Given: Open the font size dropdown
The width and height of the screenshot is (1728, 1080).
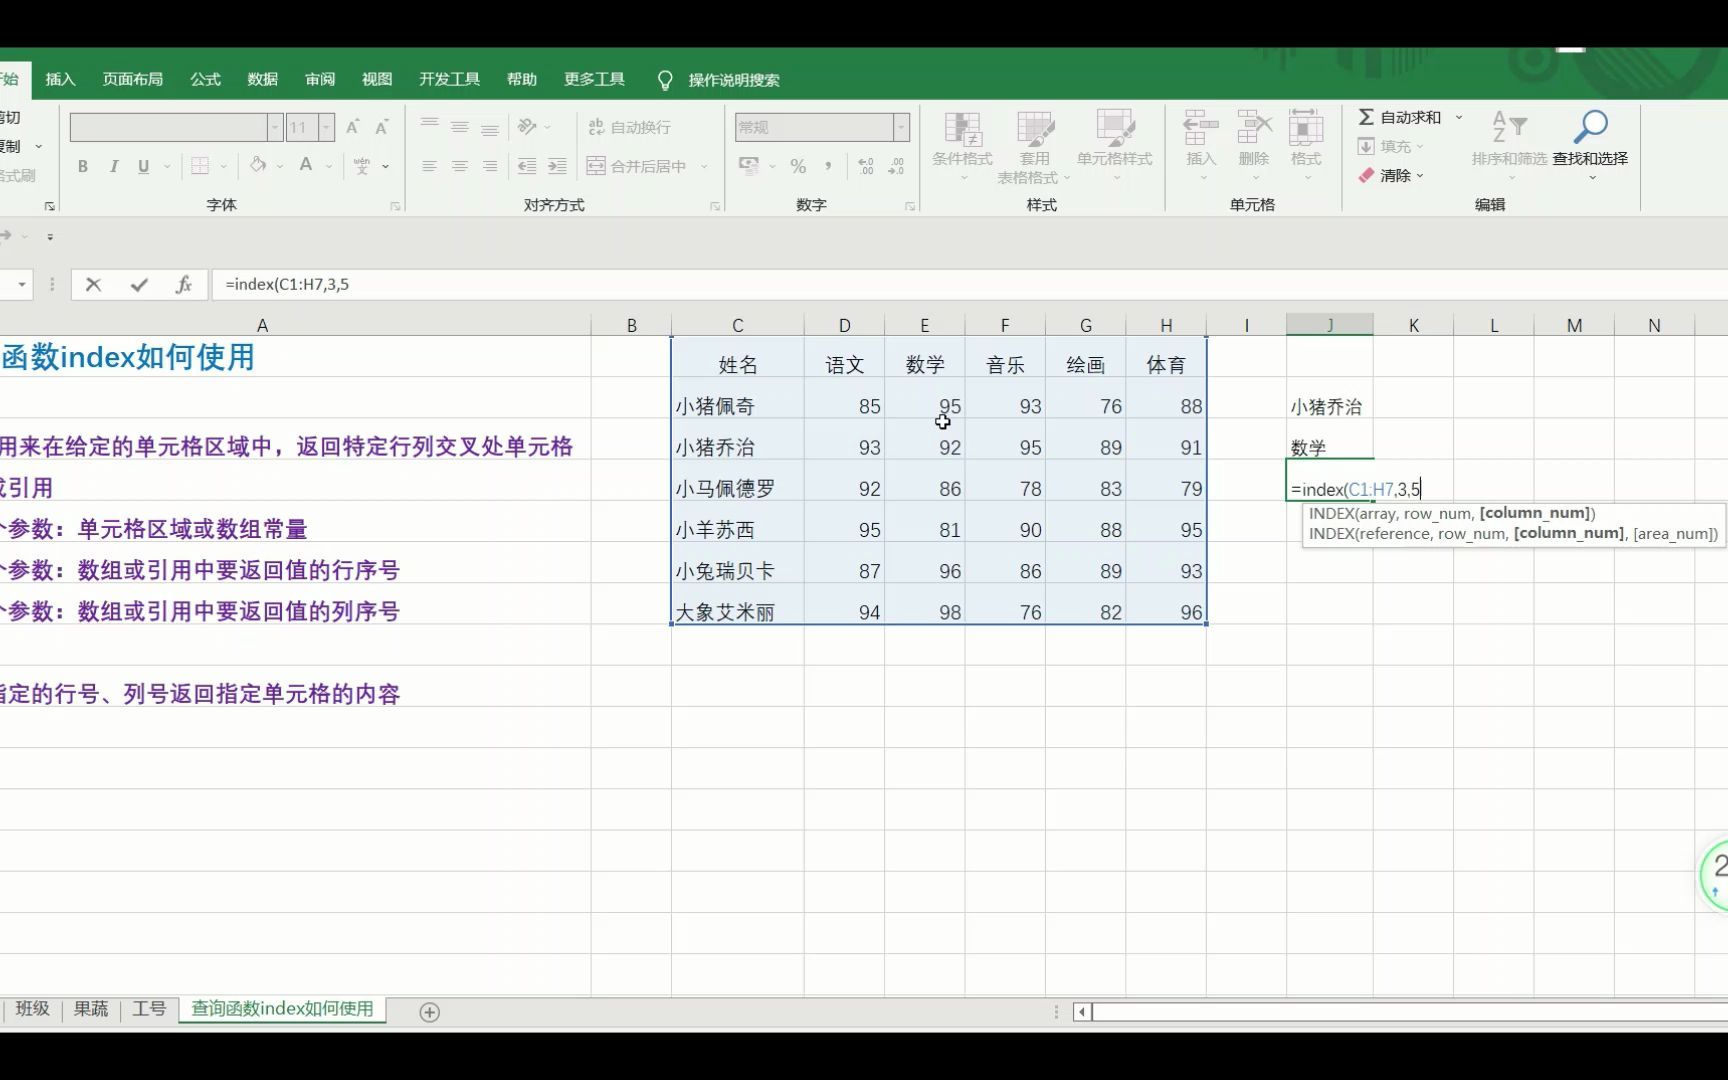Looking at the screenshot, I should pyautogui.click(x=326, y=127).
